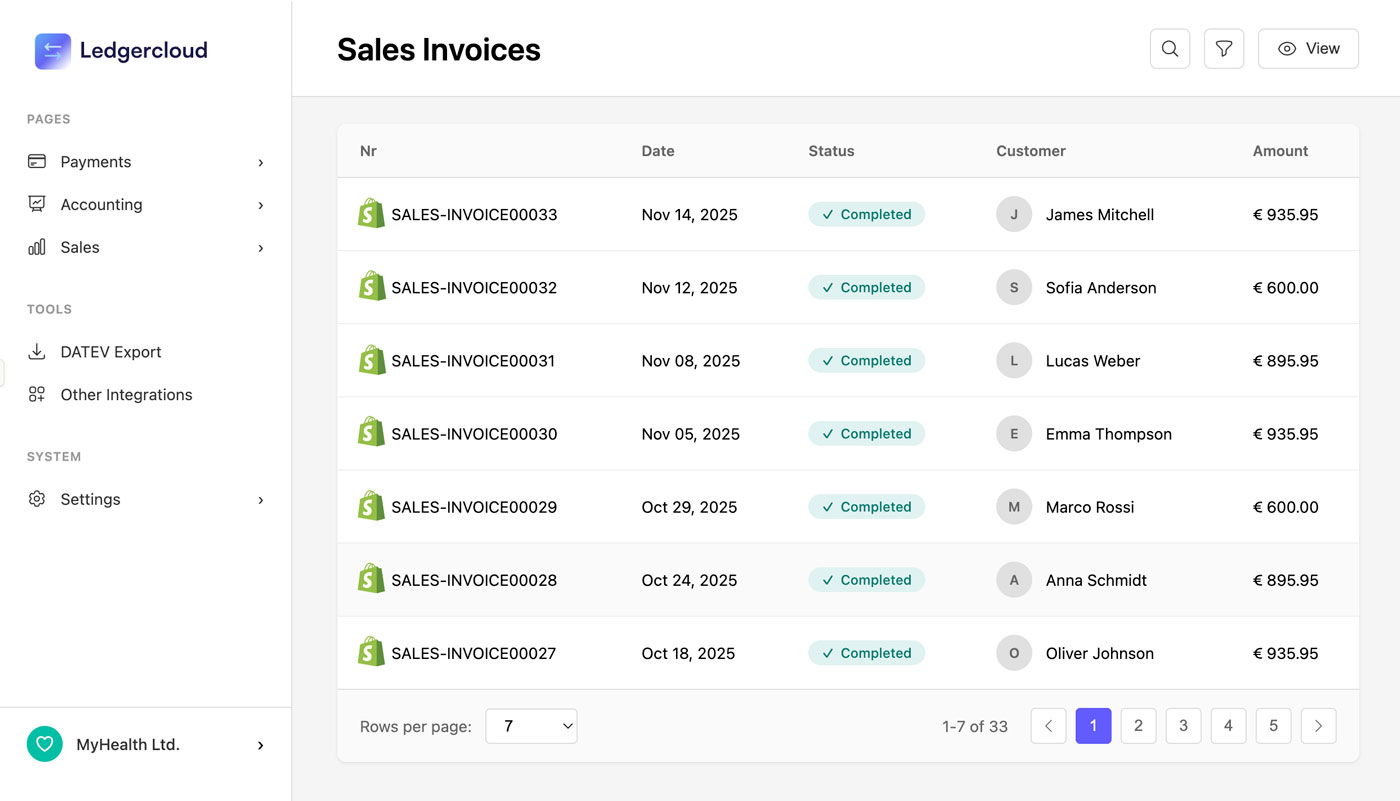Image resolution: width=1400 pixels, height=801 pixels.
Task: Click the Payments sidebar icon
Action: (37, 161)
